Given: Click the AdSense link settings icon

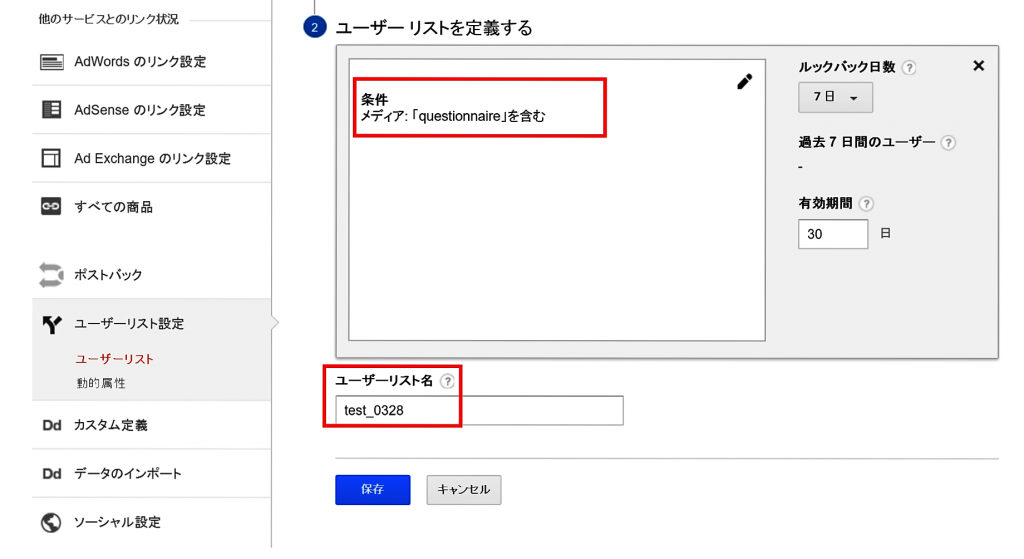Looking at the screenshot, I should 51,110.
